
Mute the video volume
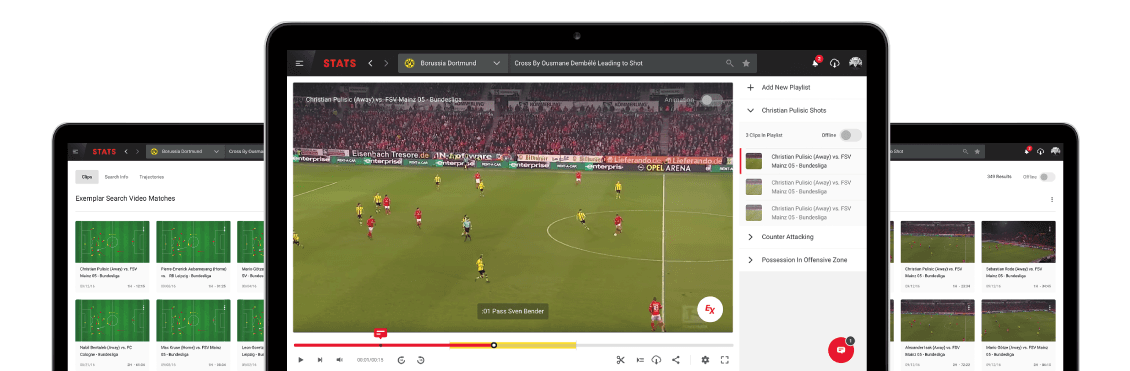[339, 359]
